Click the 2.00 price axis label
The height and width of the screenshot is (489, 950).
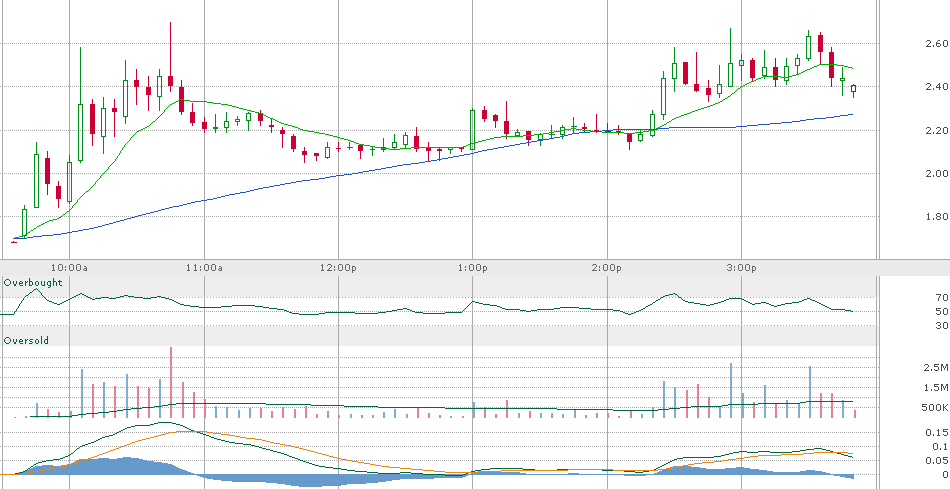click(937, 173)
